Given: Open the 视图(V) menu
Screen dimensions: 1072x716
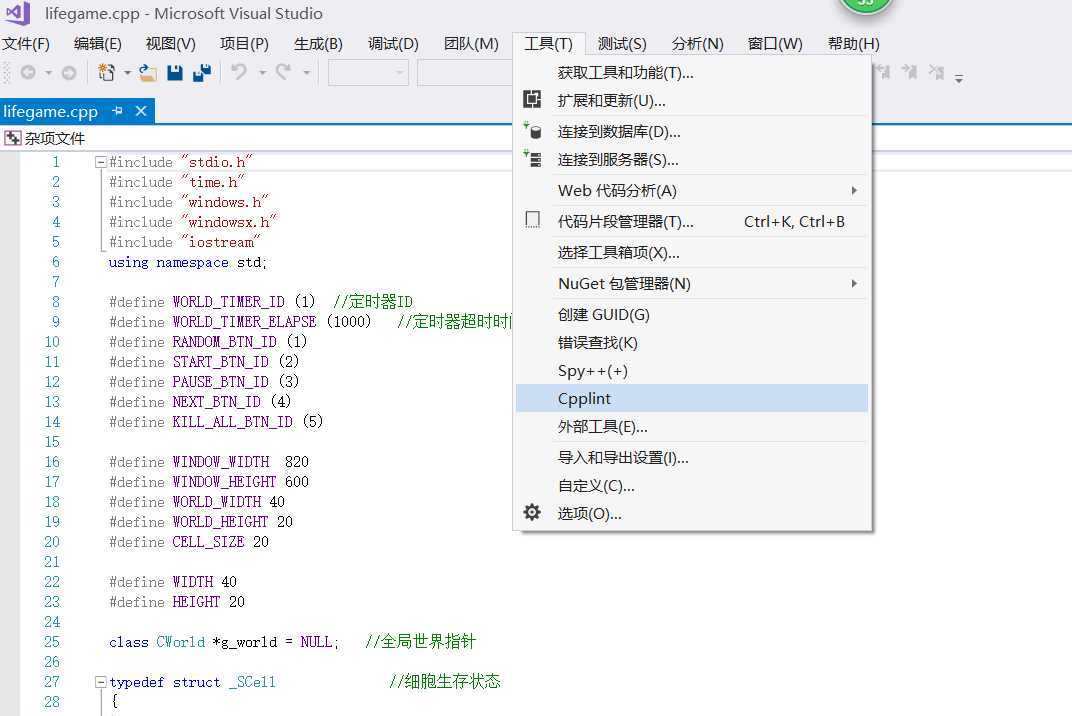Looking at the screenshot, I should click(171, 44).
